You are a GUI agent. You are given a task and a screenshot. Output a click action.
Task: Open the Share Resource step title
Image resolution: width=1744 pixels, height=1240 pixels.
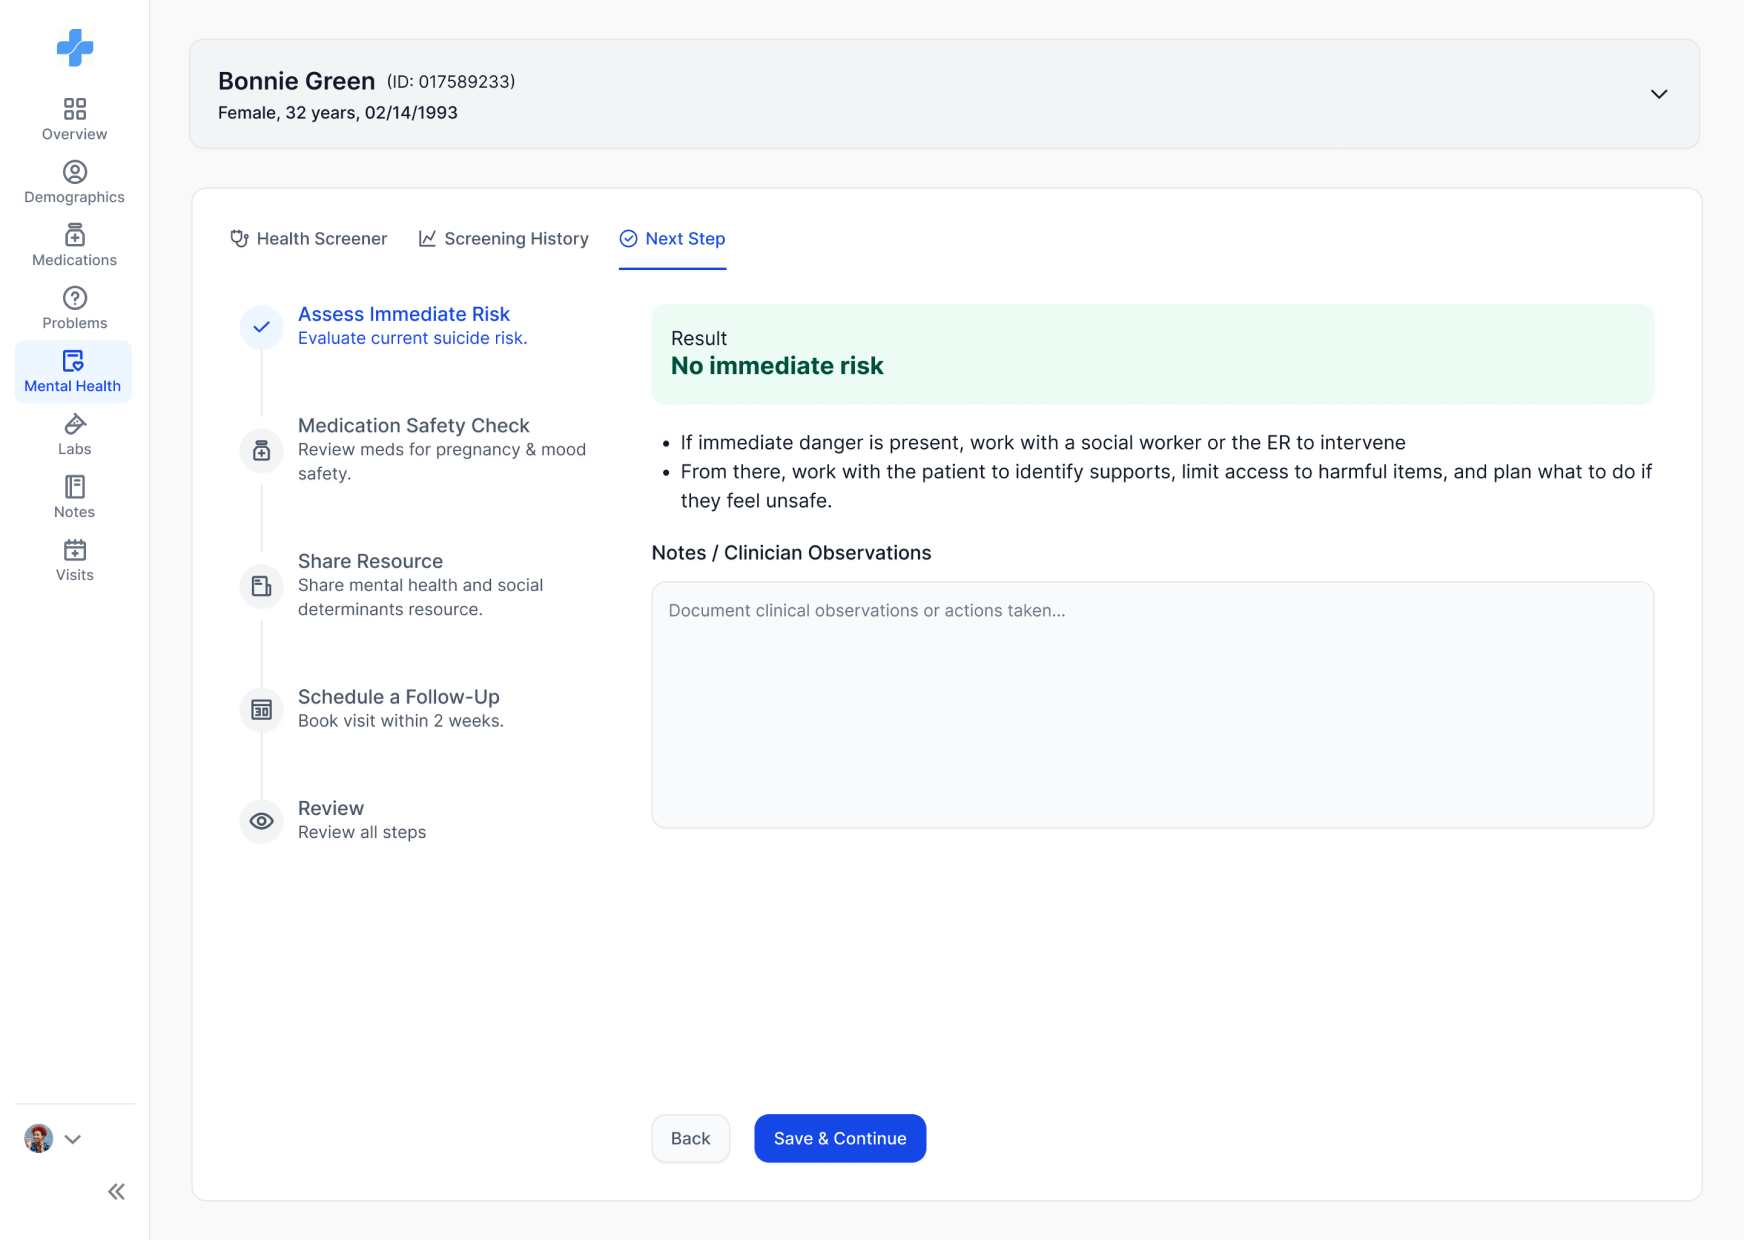[370, 562]
